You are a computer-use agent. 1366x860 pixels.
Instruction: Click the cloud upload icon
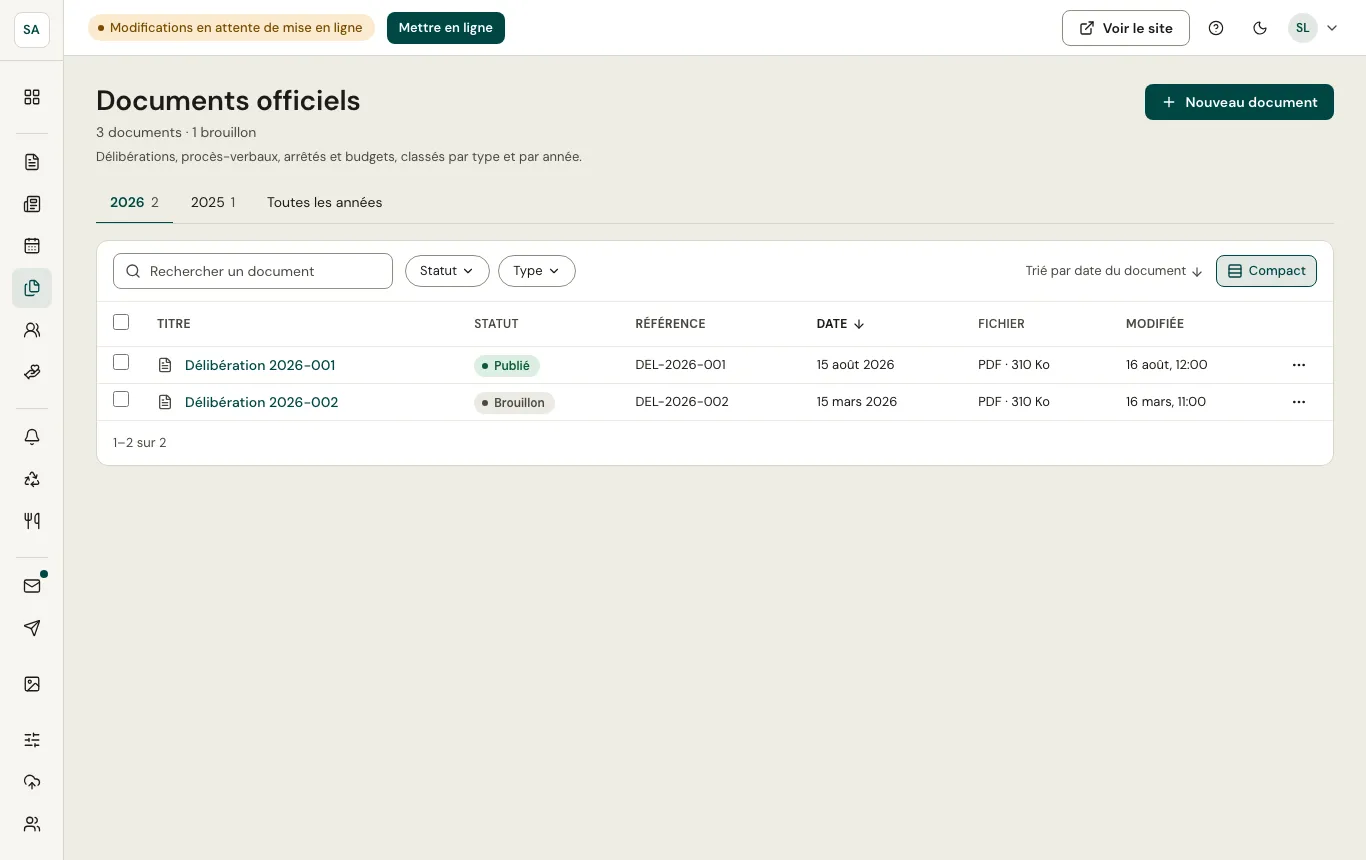(x=32, y=782)
